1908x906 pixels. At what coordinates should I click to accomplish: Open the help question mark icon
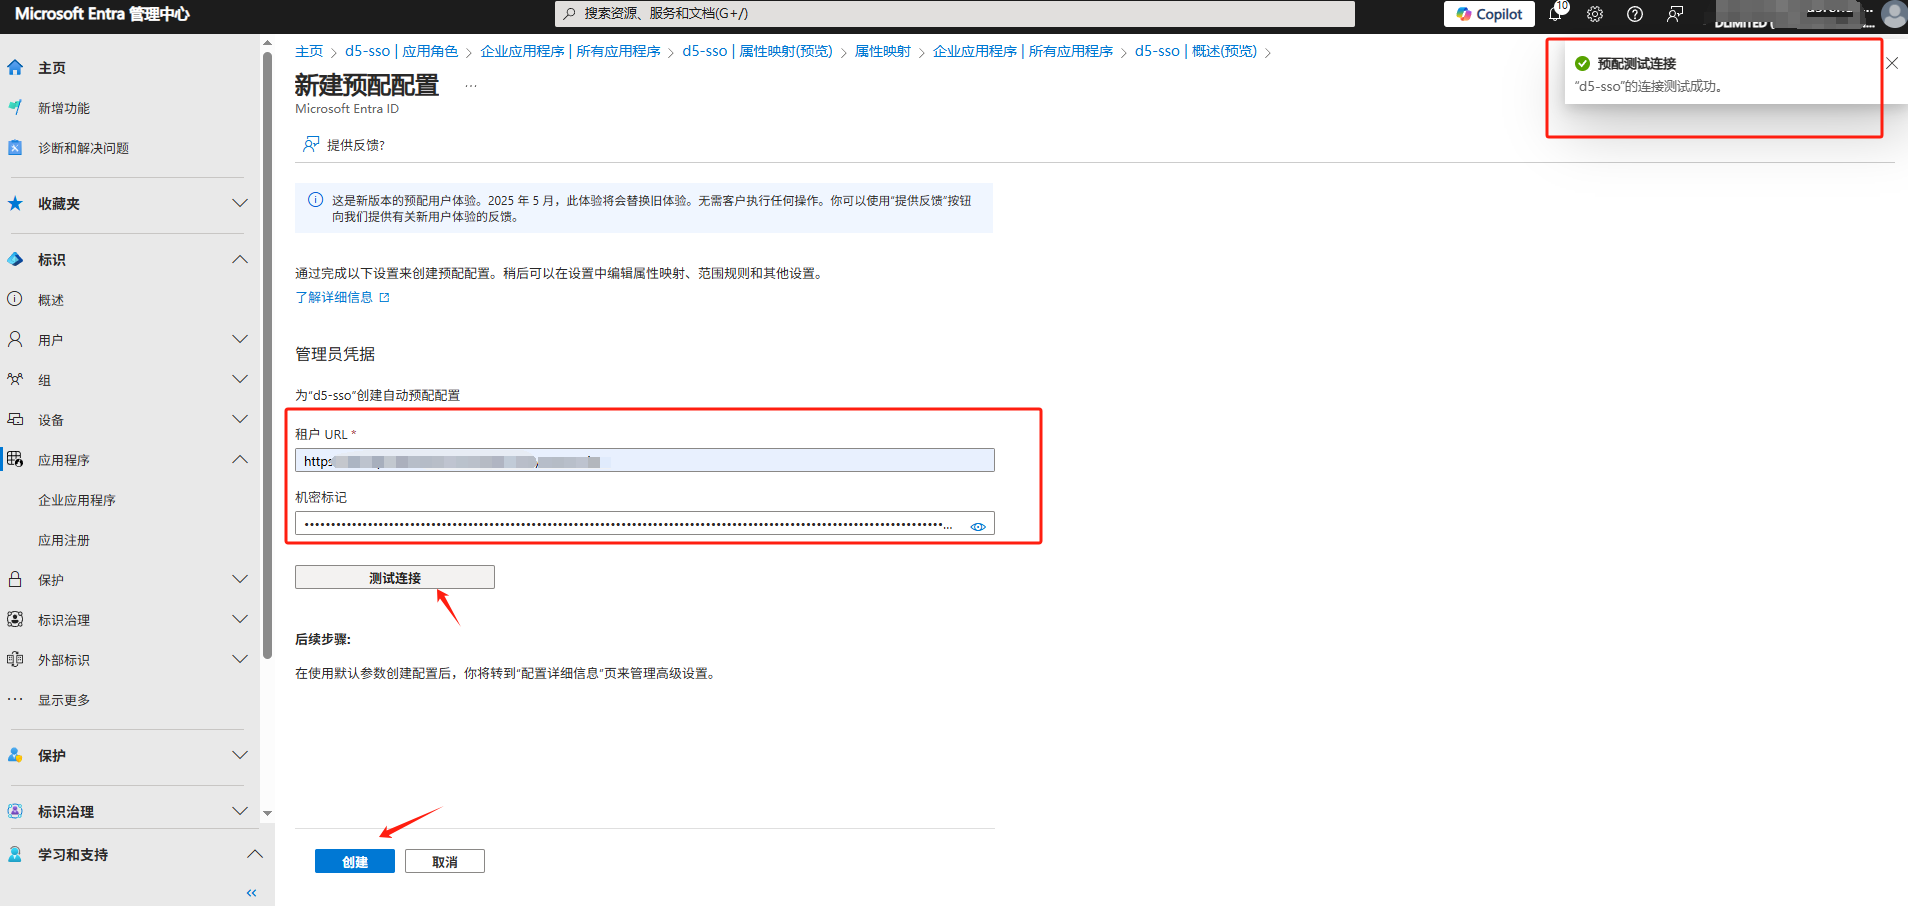pos(1635,14)
